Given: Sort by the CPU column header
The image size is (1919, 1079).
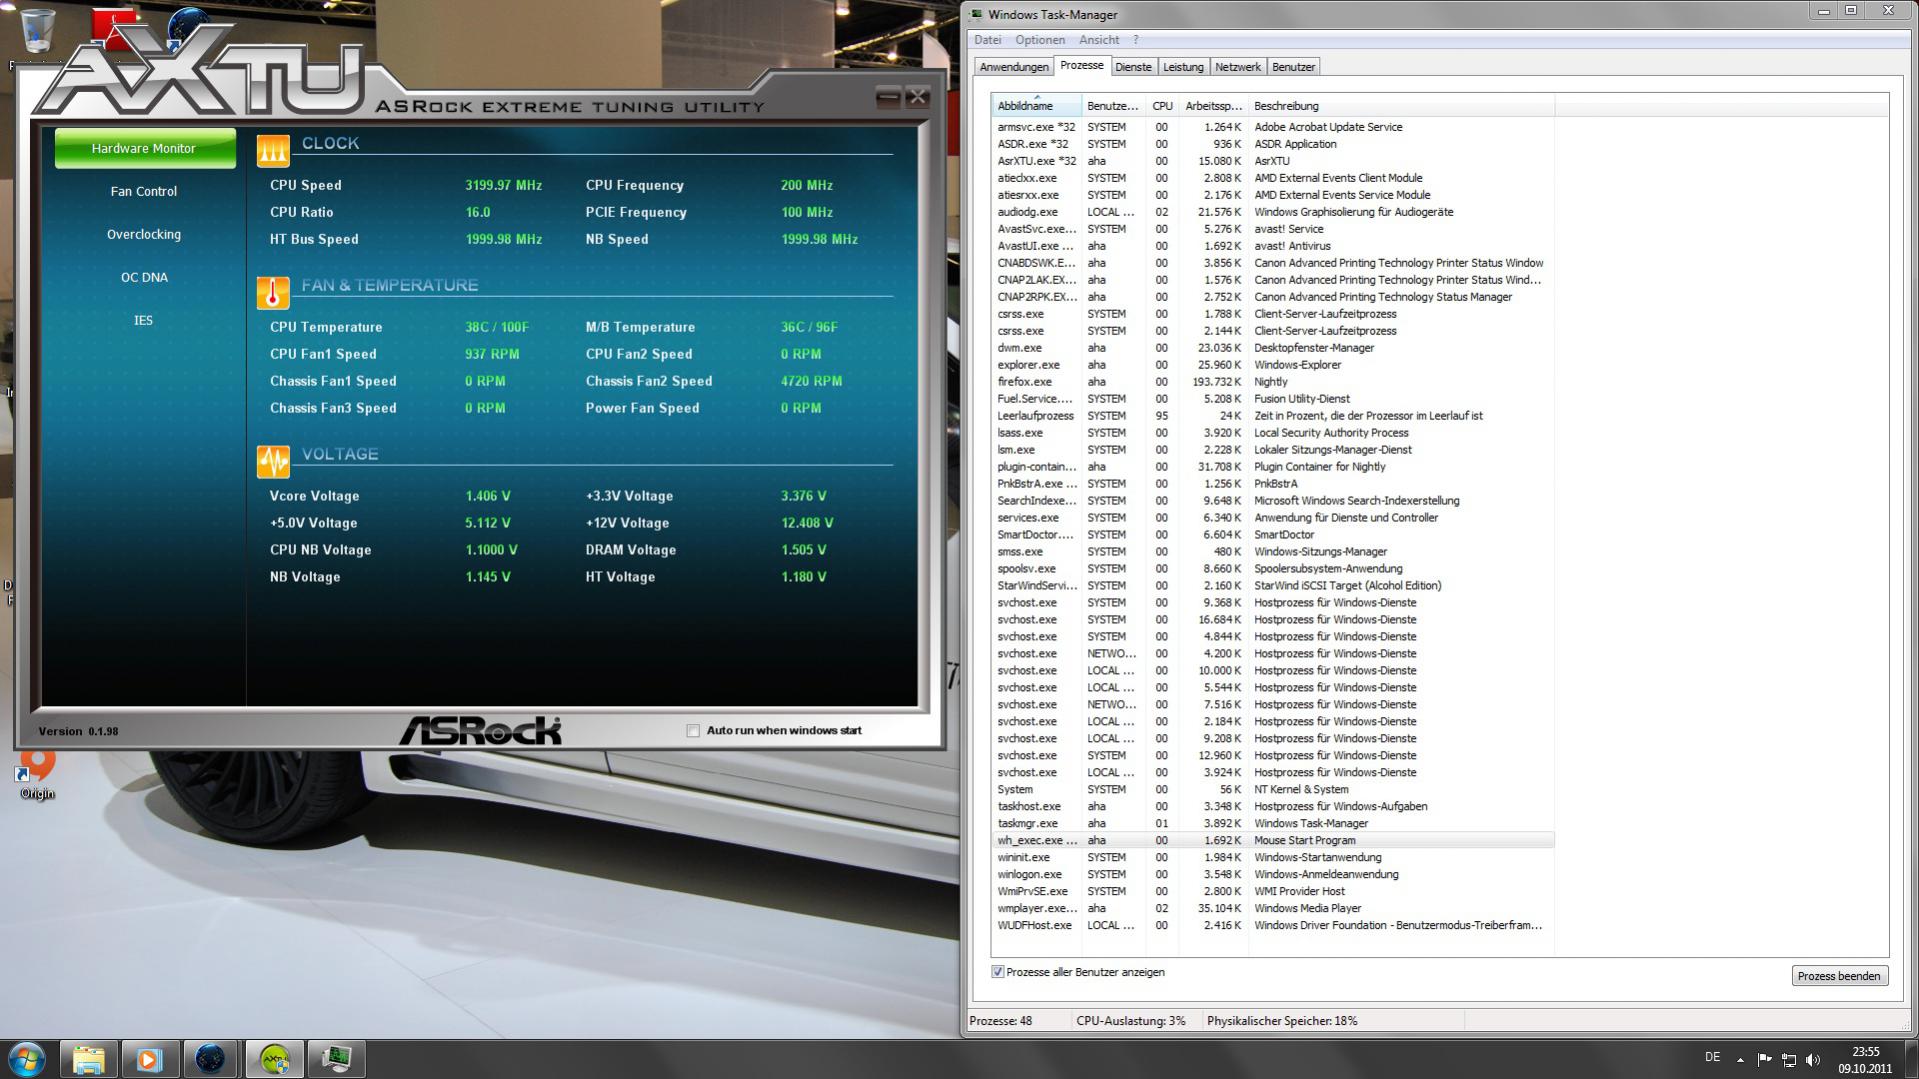Looking at the screenshot, I should tap(1161, 106).
